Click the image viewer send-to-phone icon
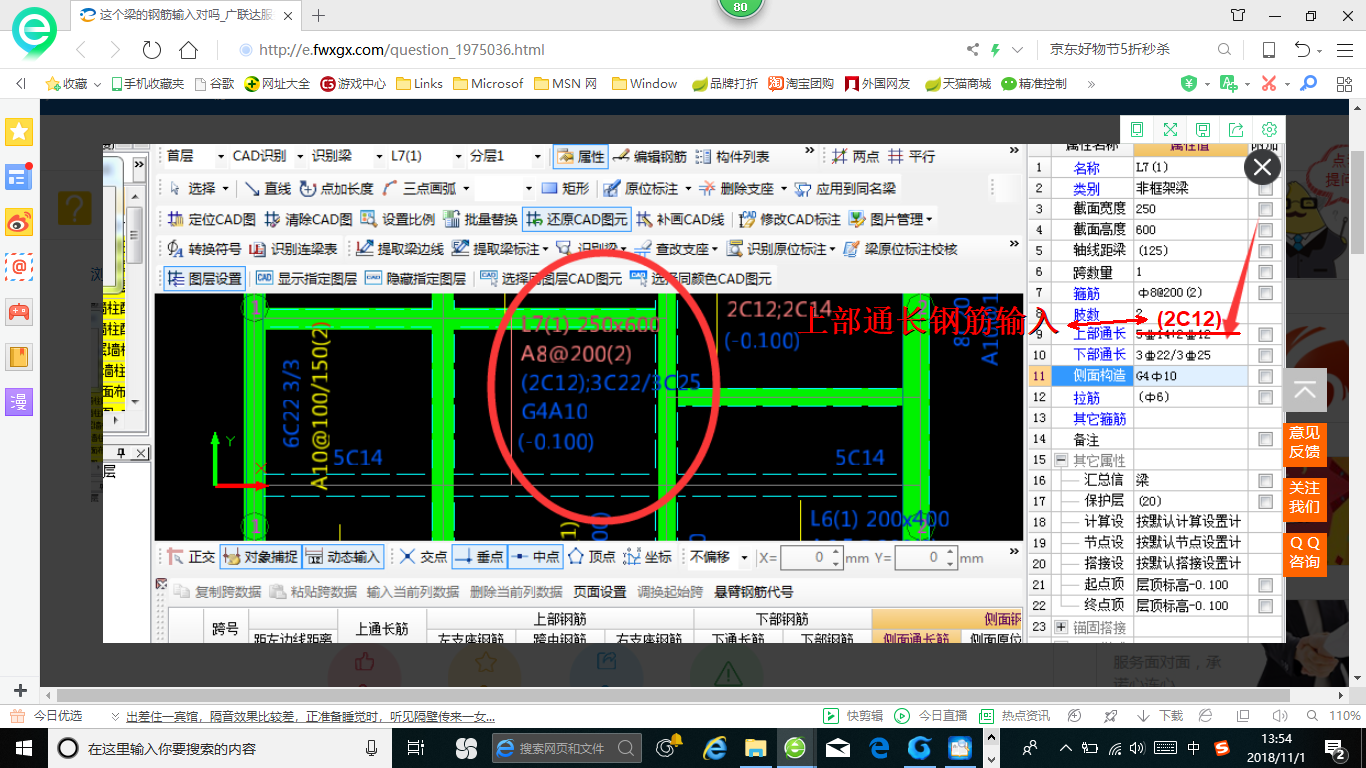 click(1137, 129)
